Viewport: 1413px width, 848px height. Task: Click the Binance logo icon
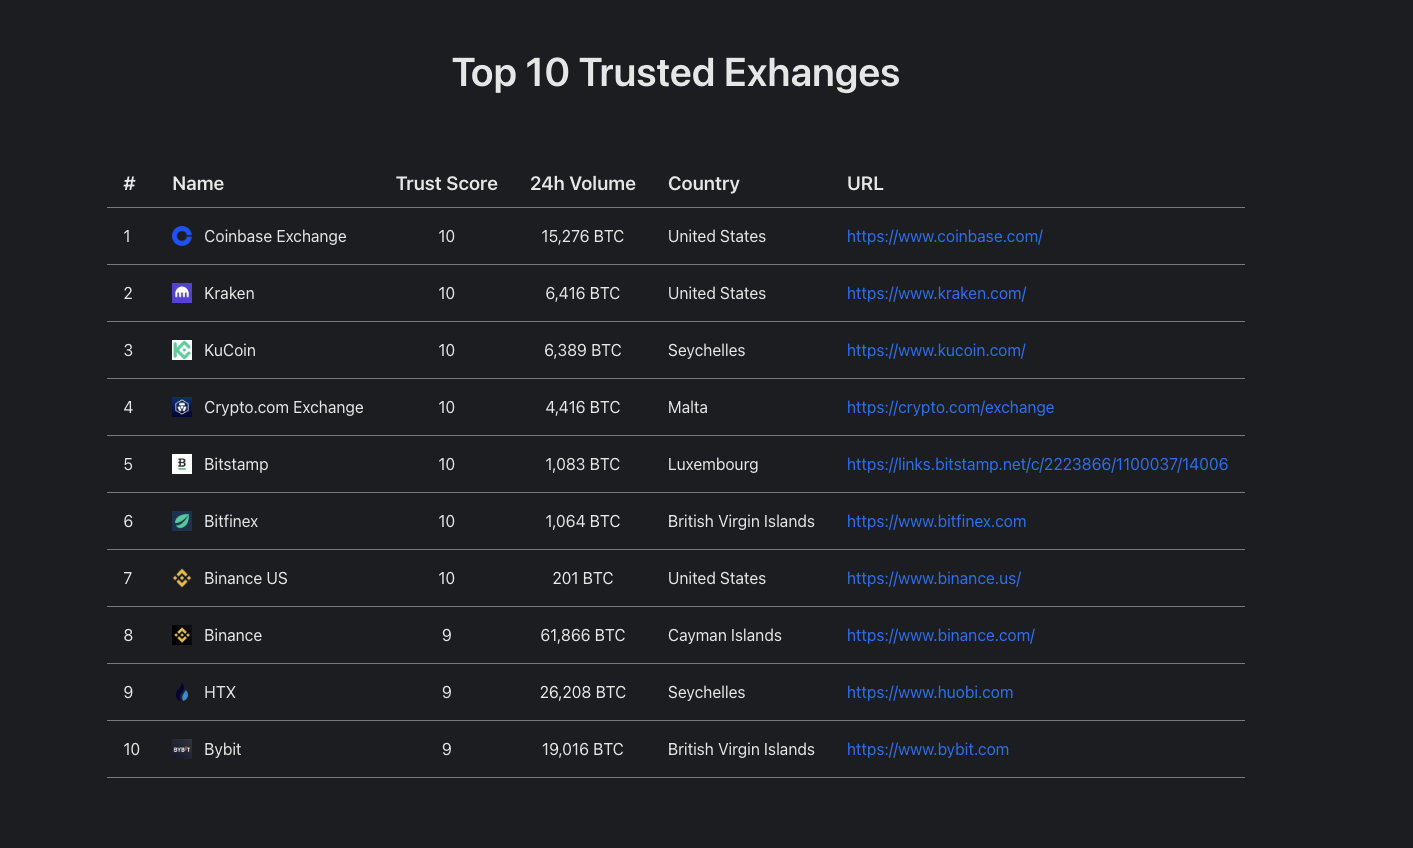pos(181,635)
